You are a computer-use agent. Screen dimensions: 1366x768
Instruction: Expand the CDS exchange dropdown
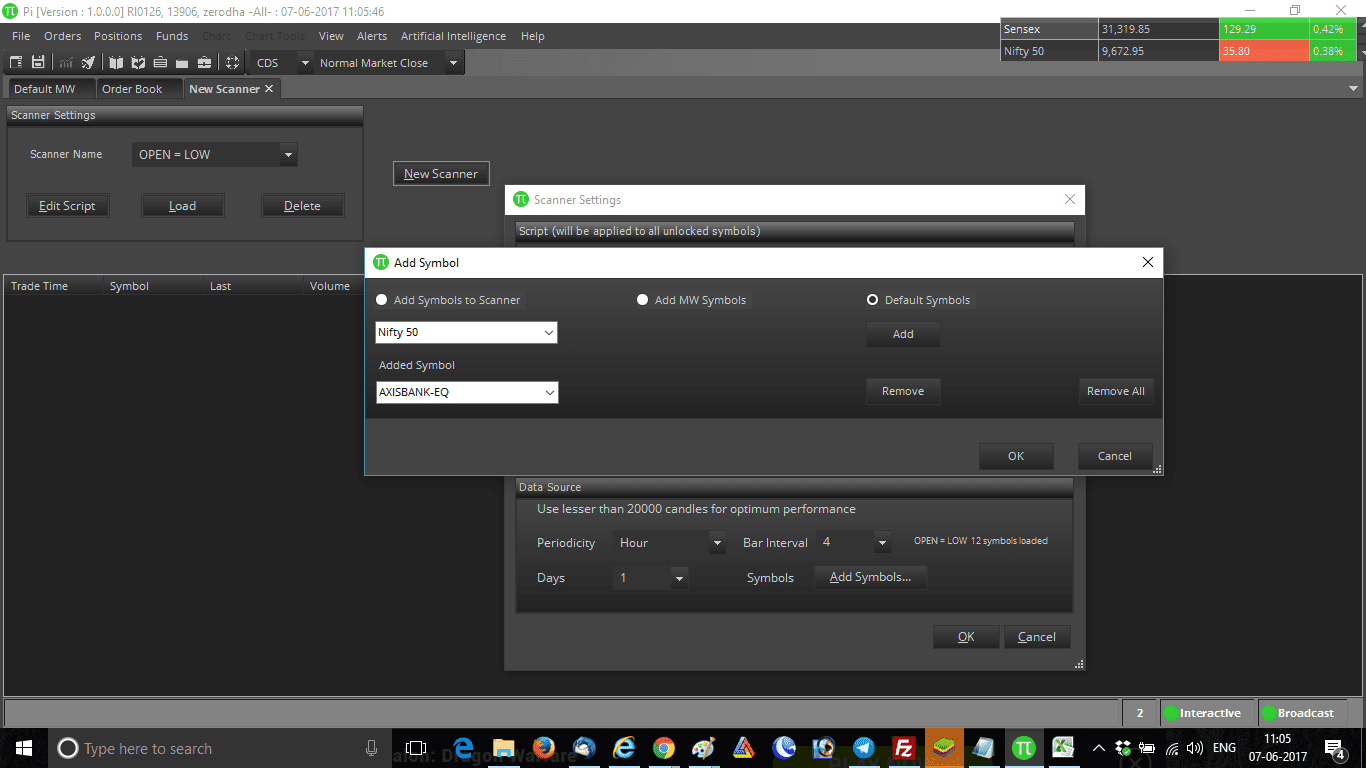(x=305, y=63)
